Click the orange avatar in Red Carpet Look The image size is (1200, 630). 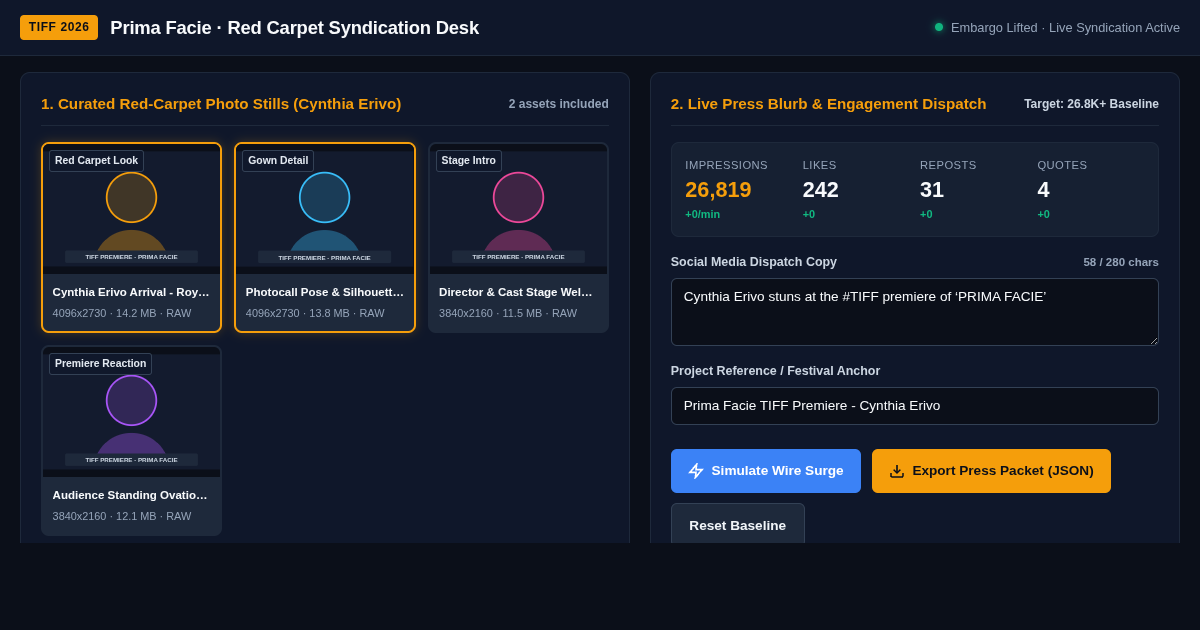131,197
